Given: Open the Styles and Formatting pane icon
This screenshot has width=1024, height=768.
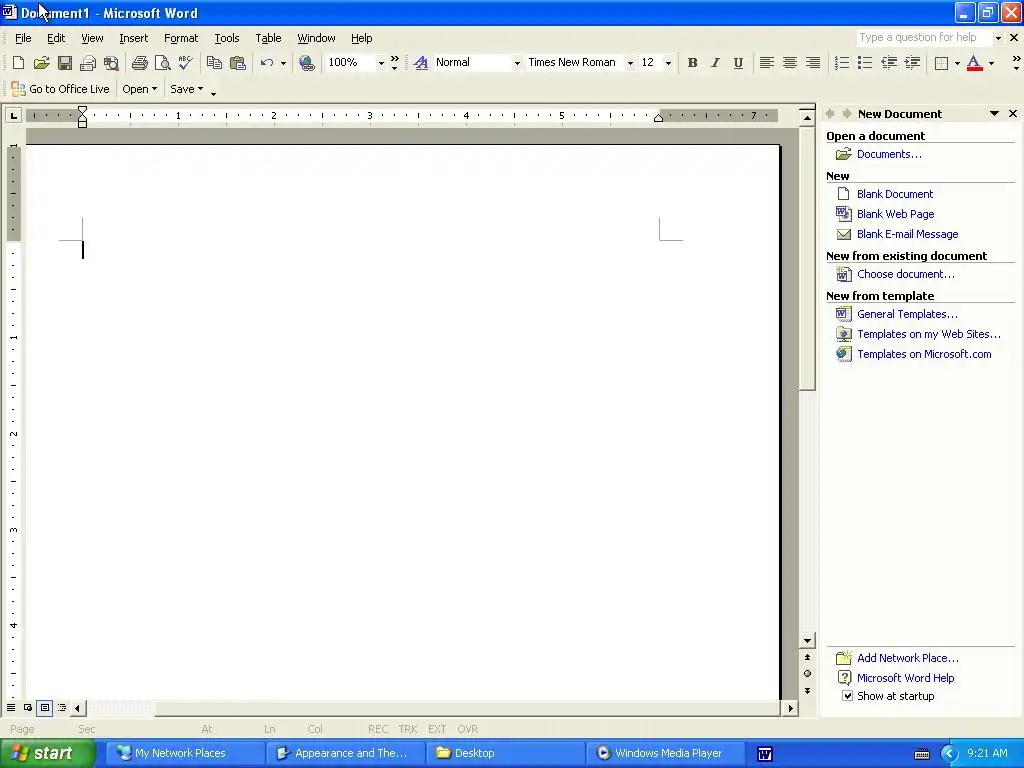Looking at the screenshot, I should (421, 63).
